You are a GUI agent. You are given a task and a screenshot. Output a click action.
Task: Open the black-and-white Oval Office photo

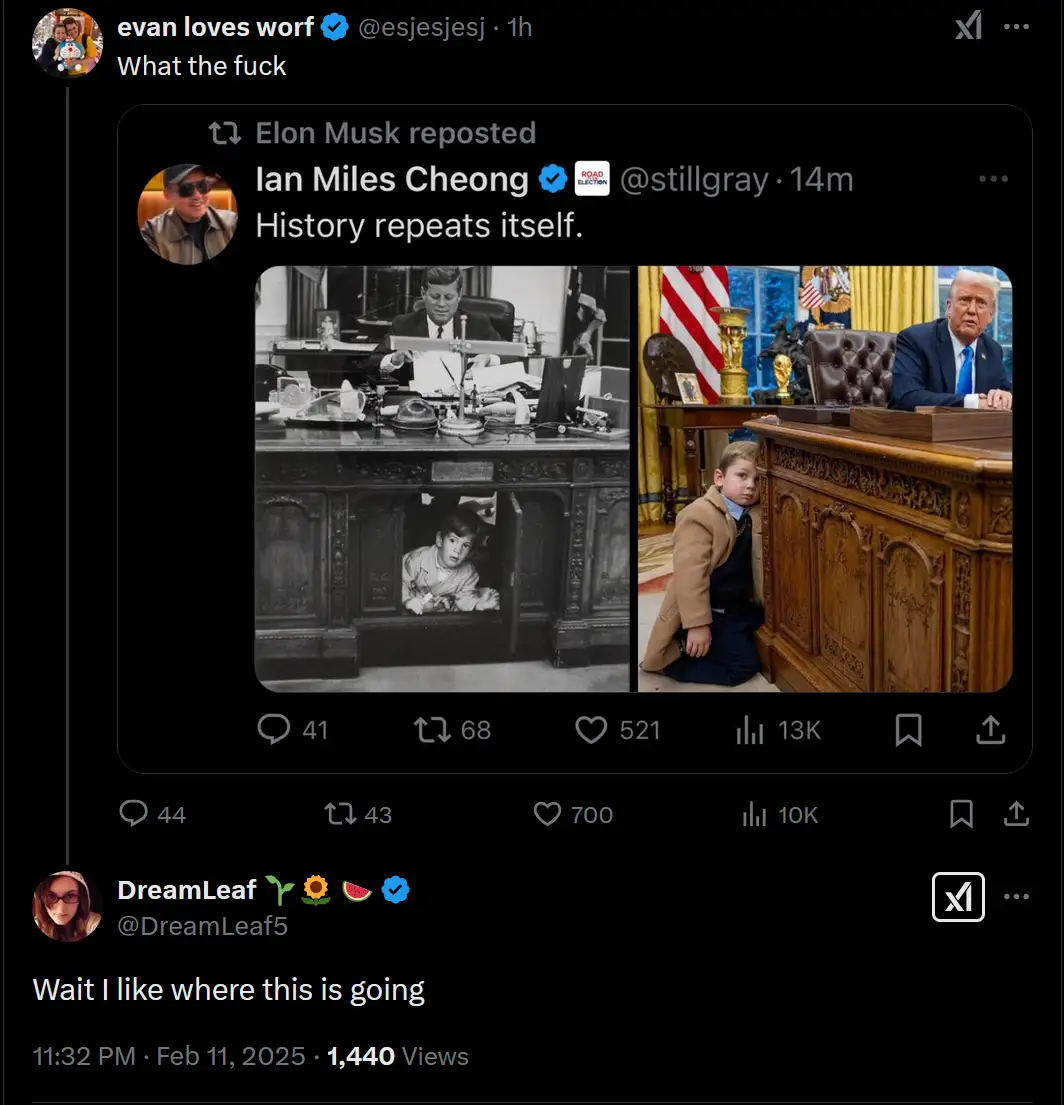442,479
